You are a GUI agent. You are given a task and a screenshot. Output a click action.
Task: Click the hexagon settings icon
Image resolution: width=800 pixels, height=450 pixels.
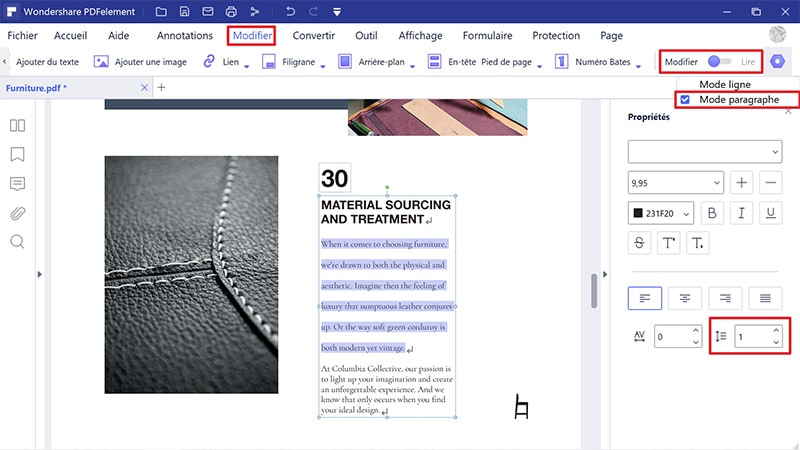777,62
